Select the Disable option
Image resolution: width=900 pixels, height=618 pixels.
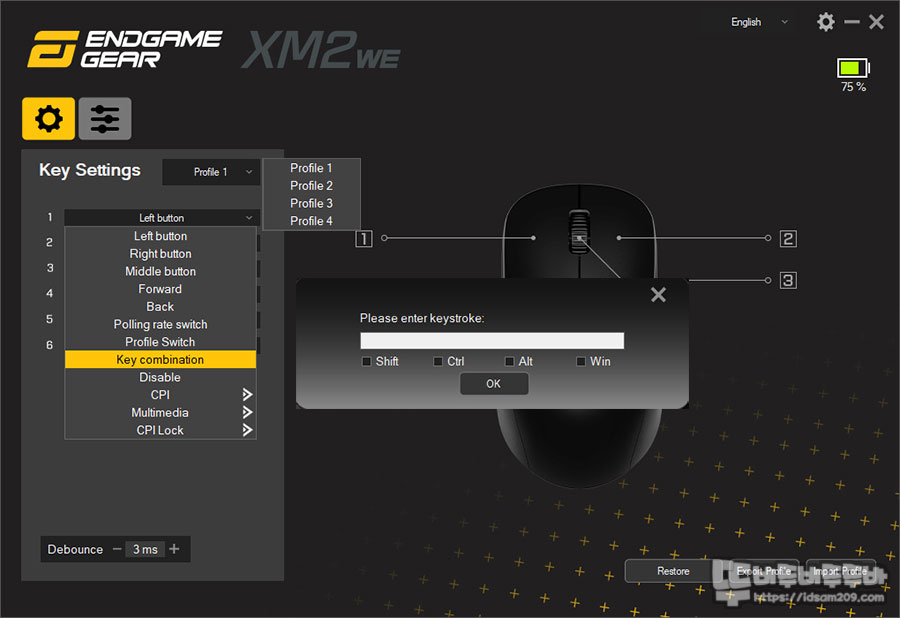[x=160, y=378]
